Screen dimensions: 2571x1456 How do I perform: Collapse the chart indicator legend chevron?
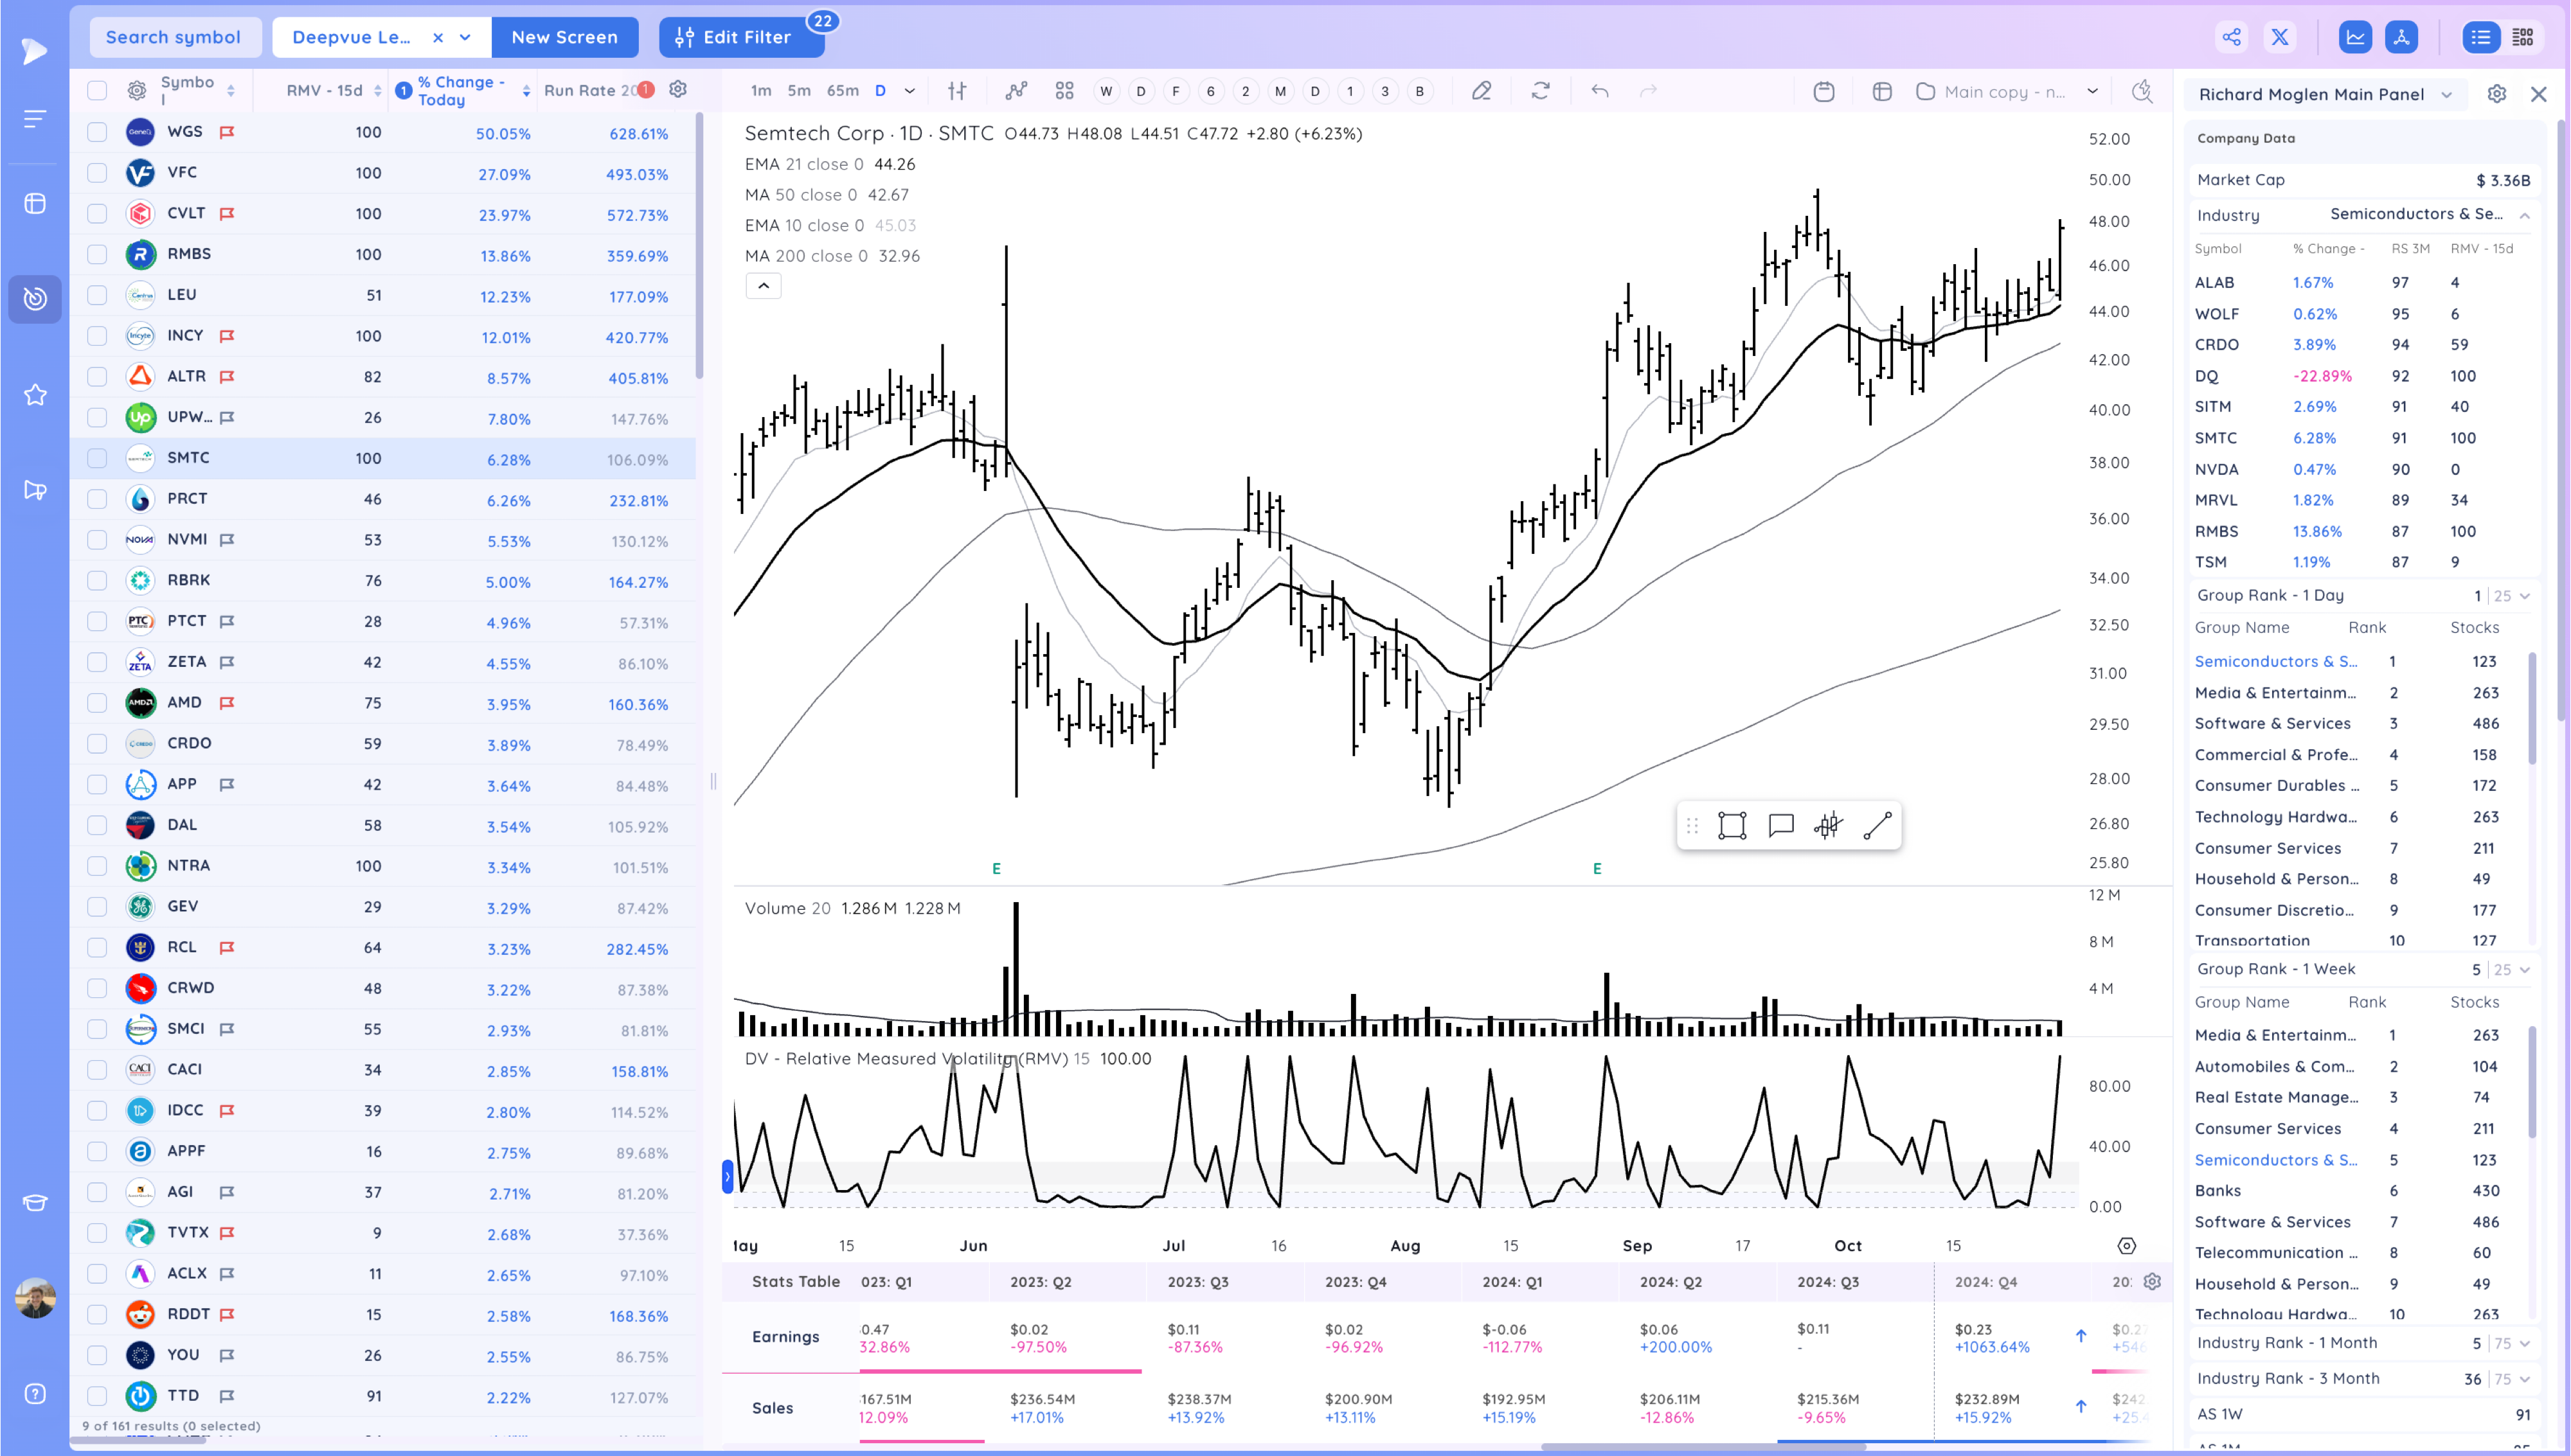(x=763, y=286)
